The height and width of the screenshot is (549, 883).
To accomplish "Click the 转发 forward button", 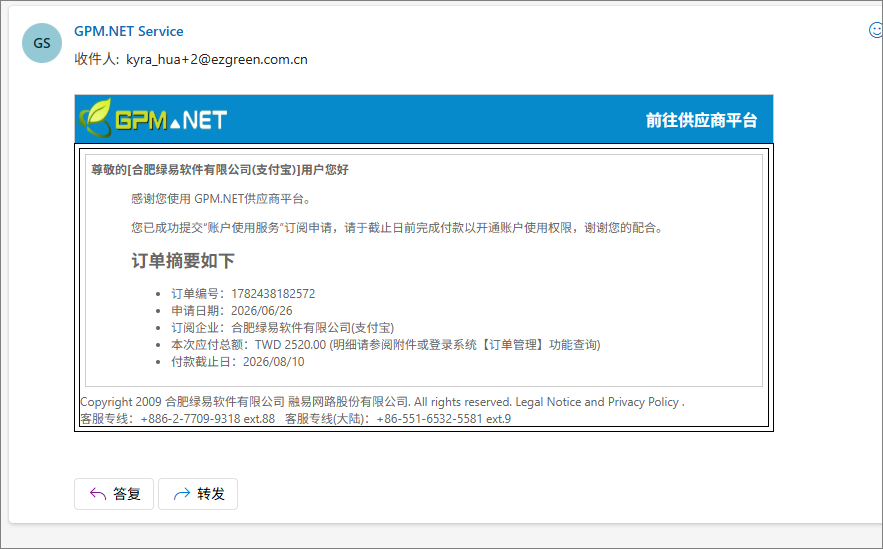I will 198,494.
